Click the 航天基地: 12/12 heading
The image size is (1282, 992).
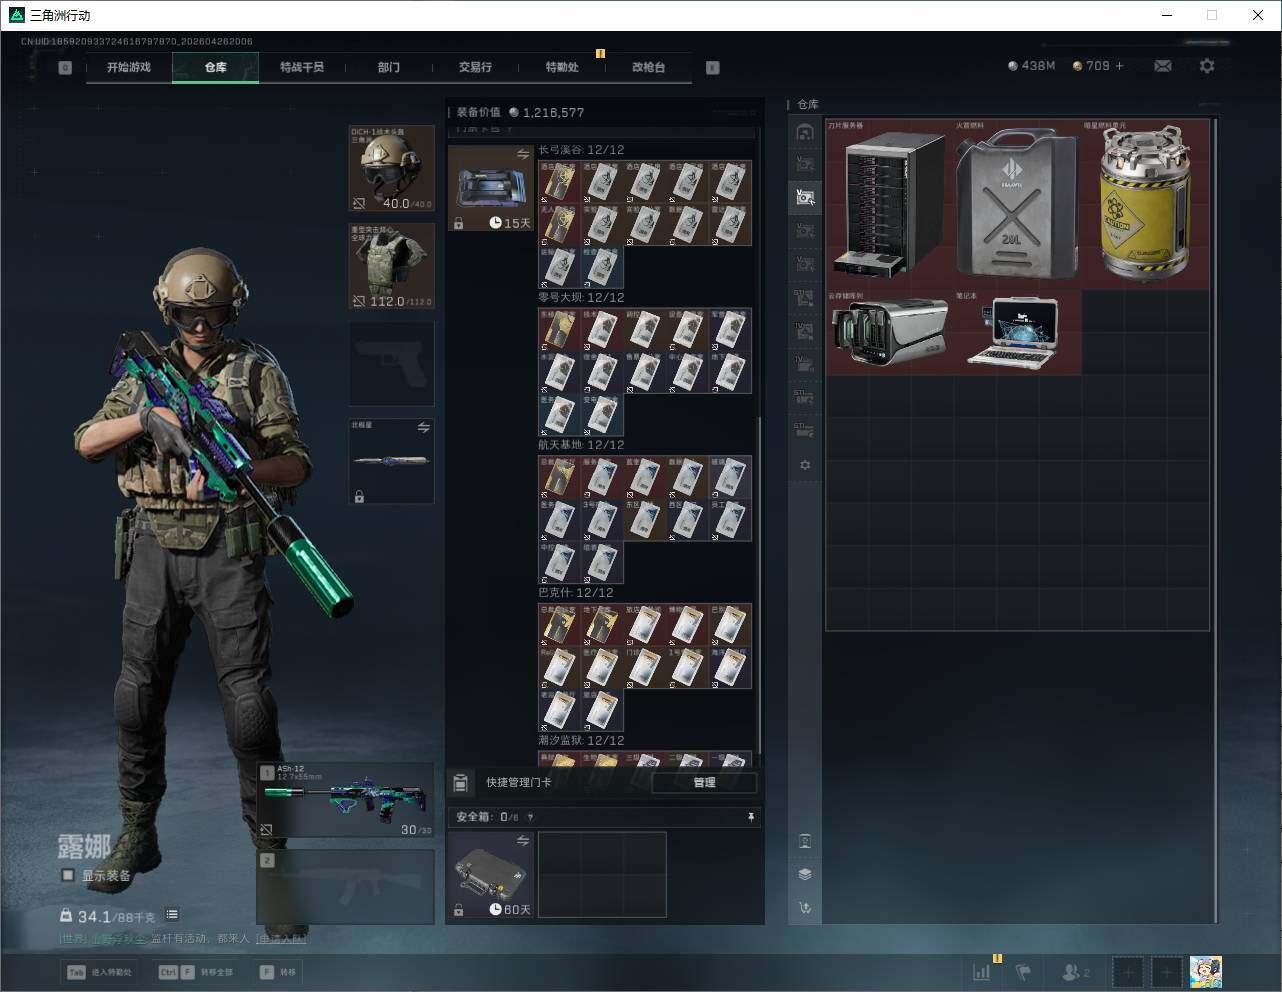(581, 445)
